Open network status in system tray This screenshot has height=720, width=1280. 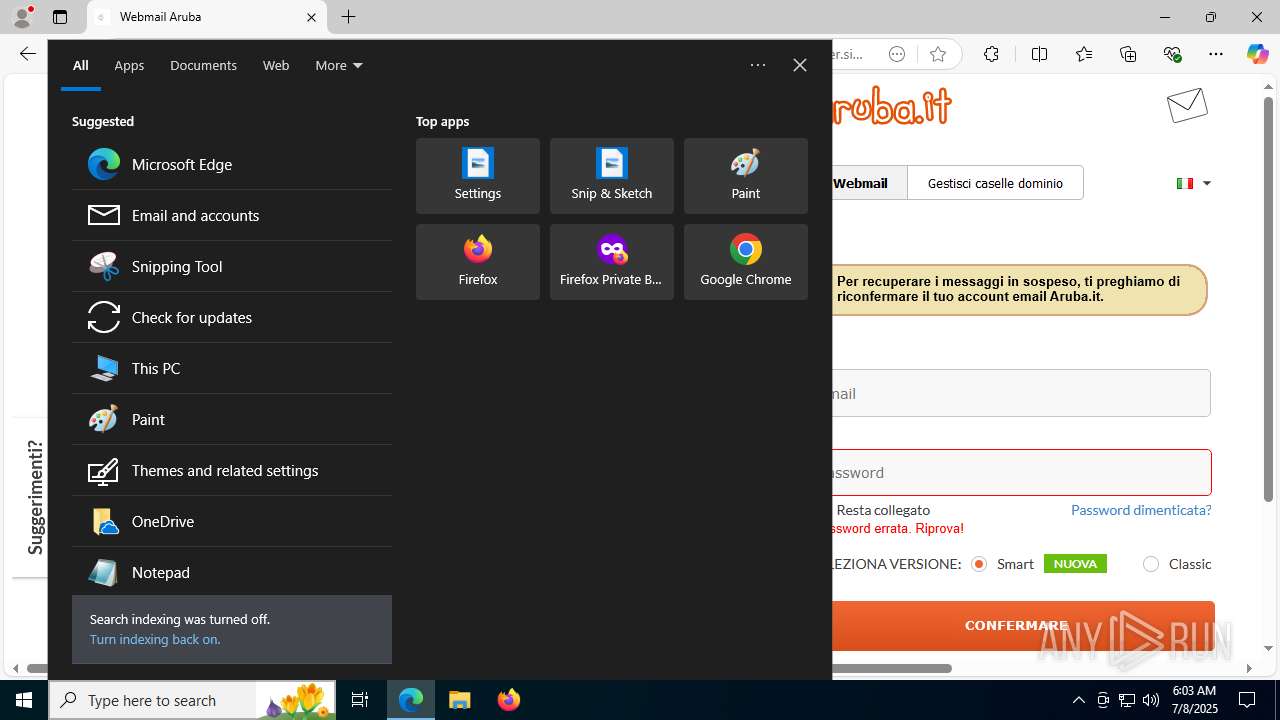1127,700
